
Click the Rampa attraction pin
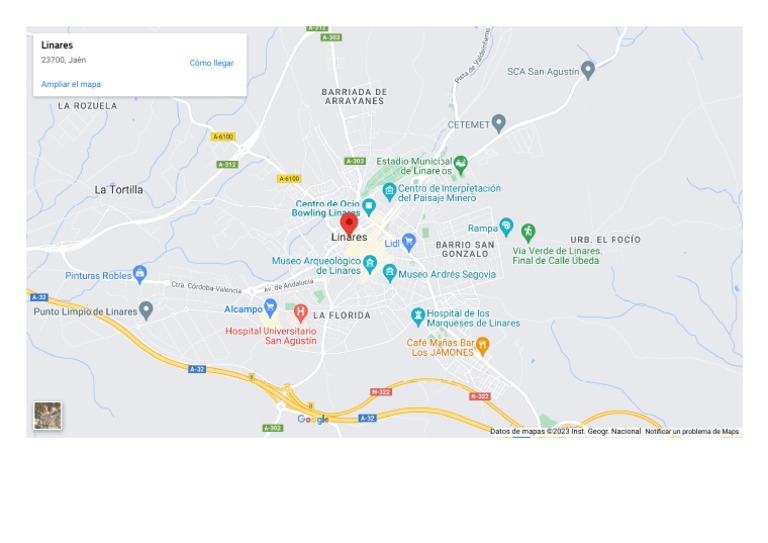pyautogui.click(x=506, y=227)
